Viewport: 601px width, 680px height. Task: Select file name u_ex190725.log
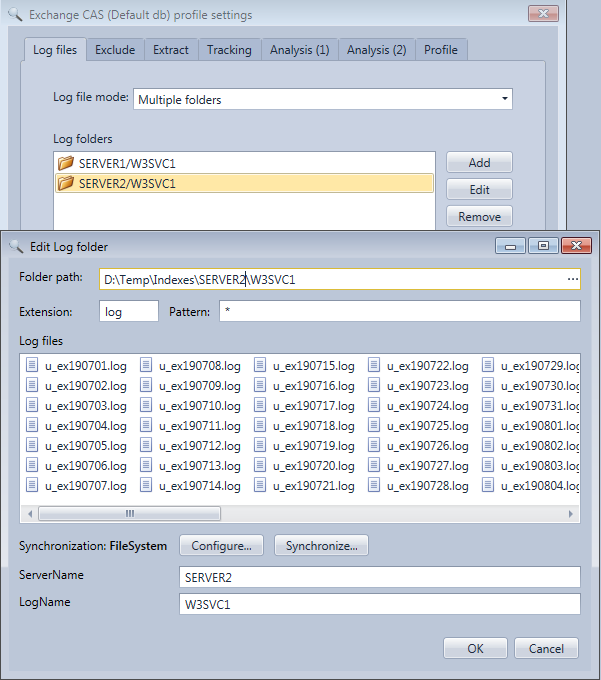pos(428,425)
